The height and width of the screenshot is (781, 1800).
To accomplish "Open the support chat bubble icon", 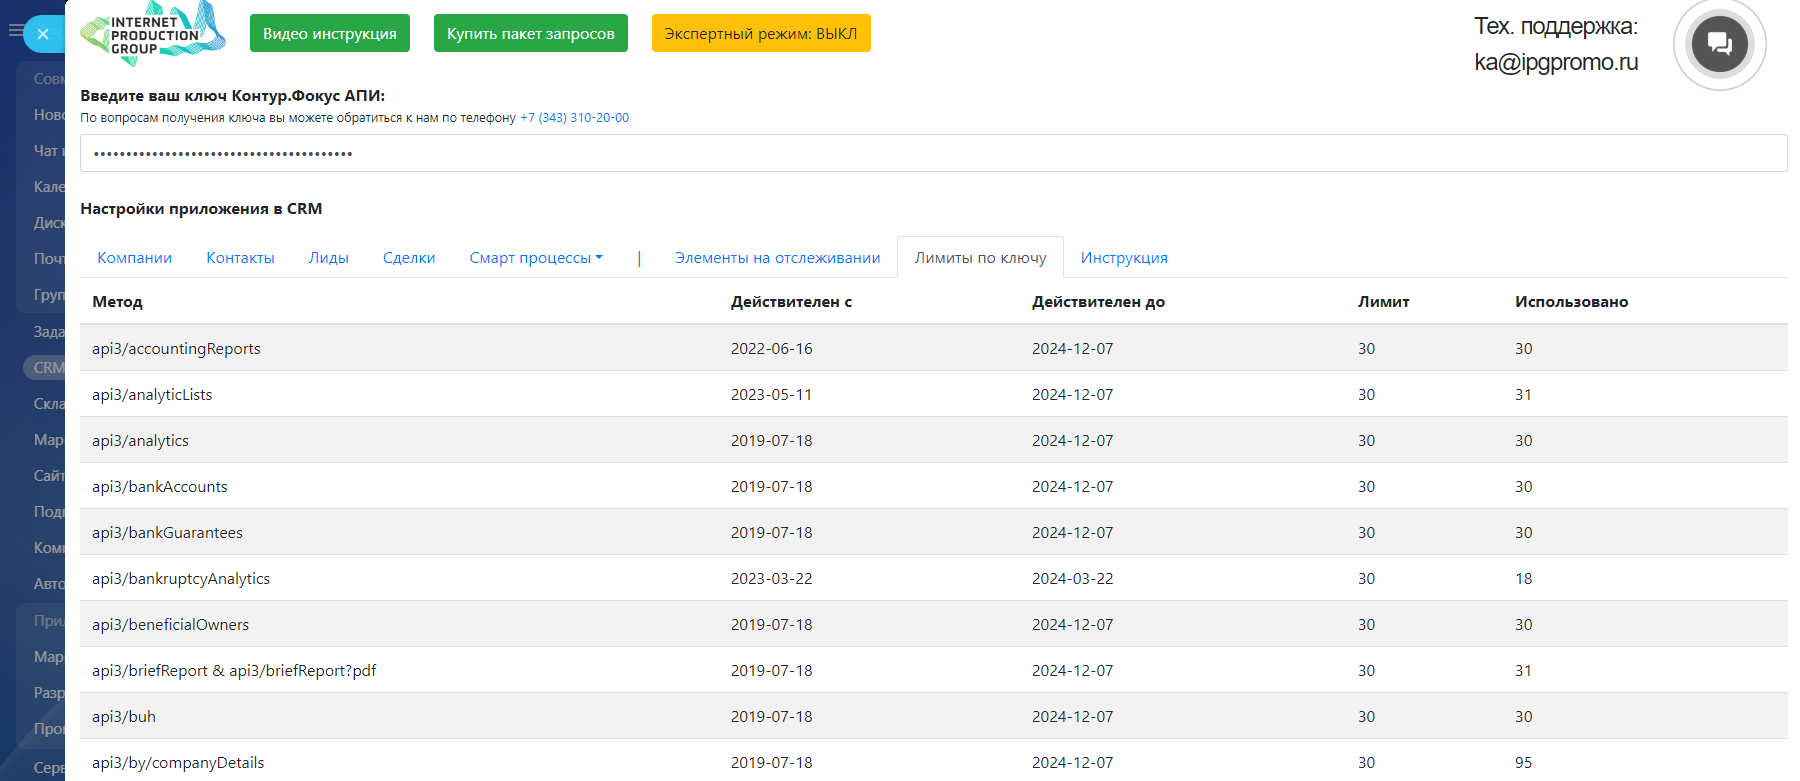I will point(1719,44).
